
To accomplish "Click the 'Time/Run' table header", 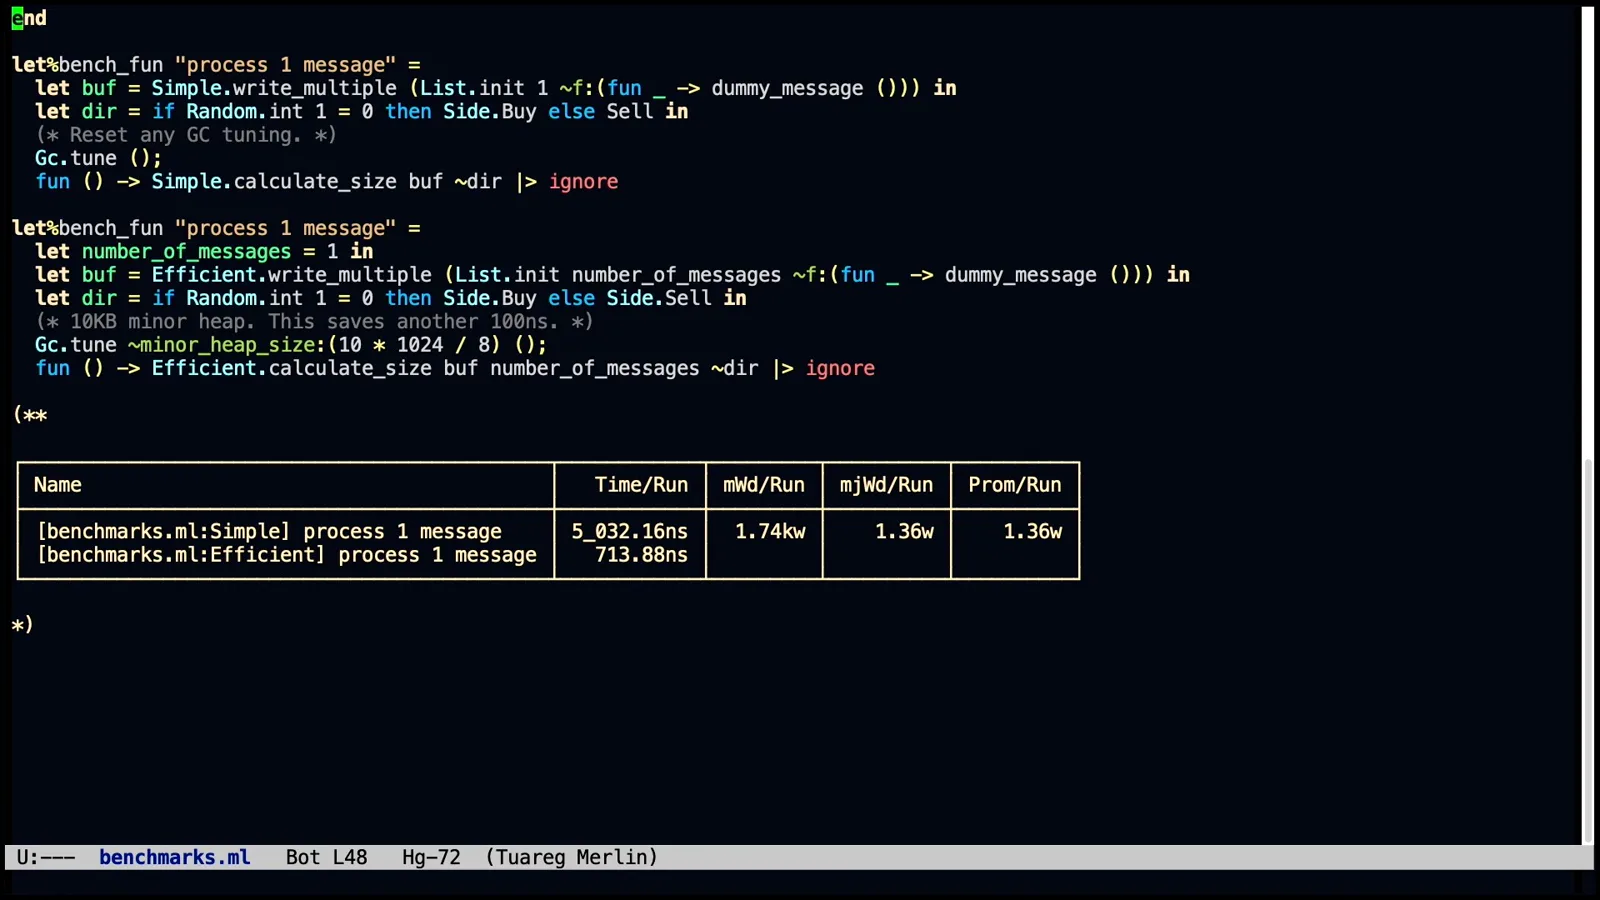I will pos(641,485).
